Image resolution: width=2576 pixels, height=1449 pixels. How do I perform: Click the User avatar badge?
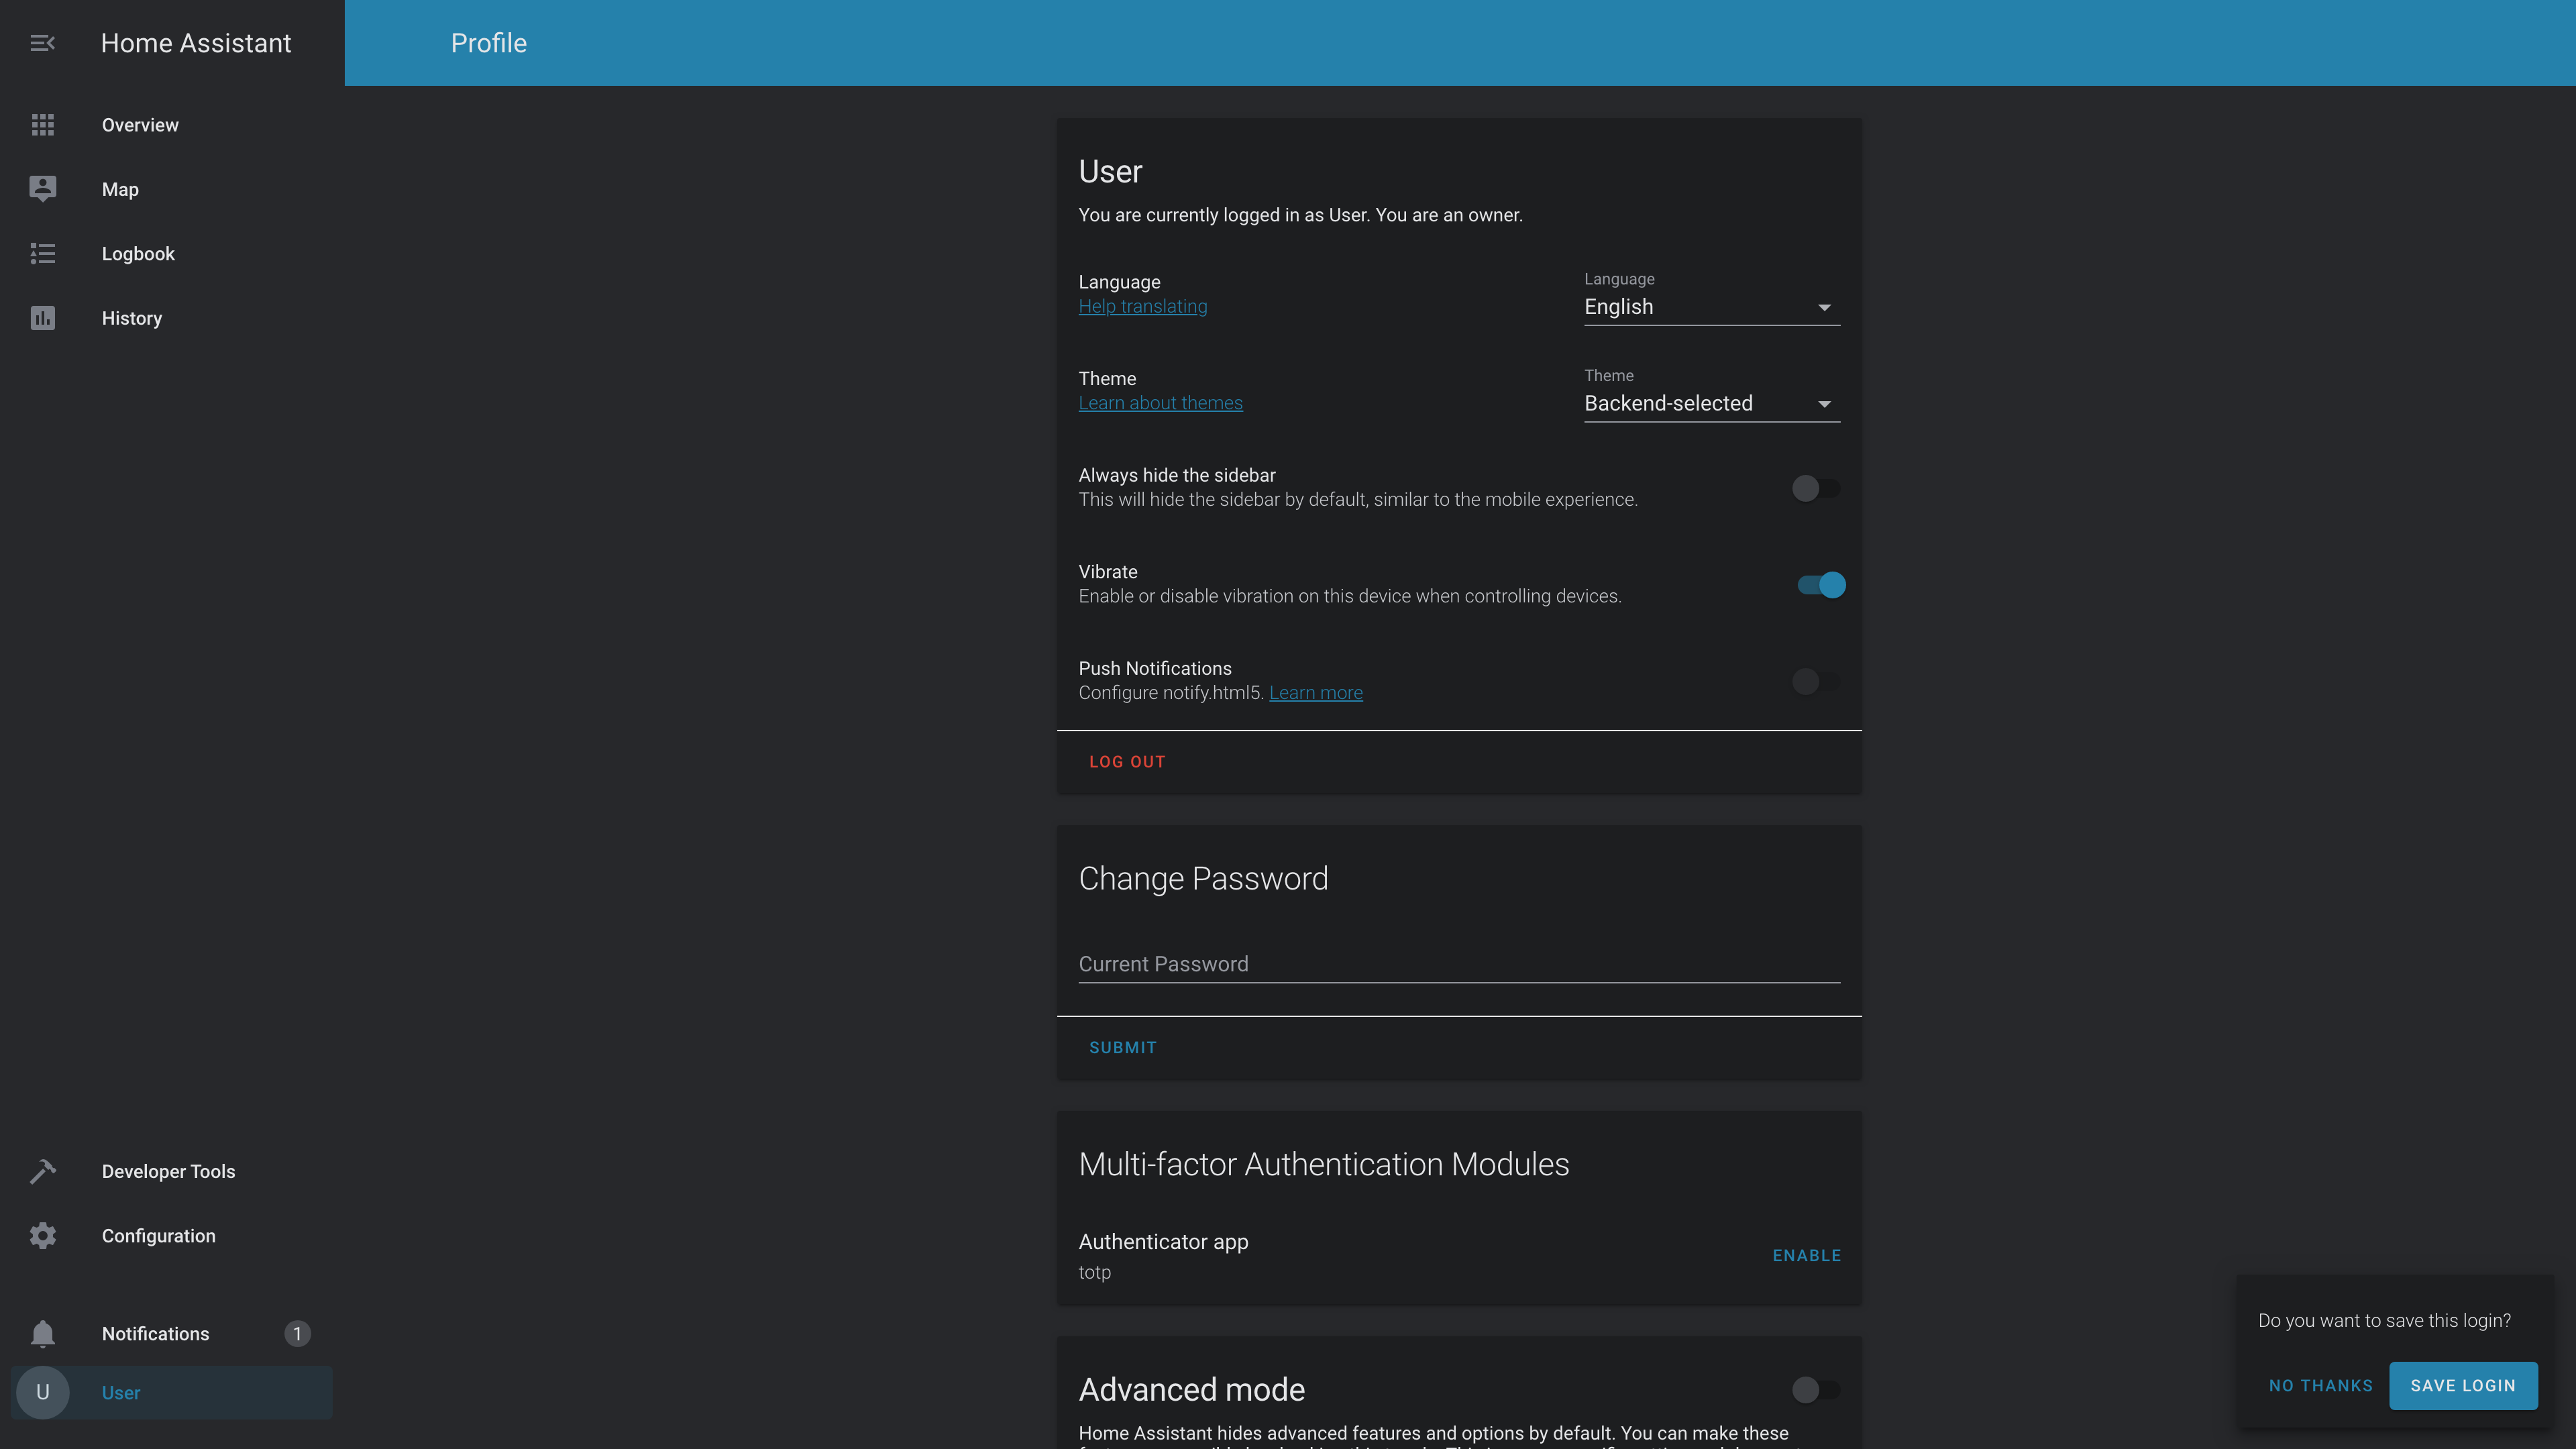(42, 1392)
